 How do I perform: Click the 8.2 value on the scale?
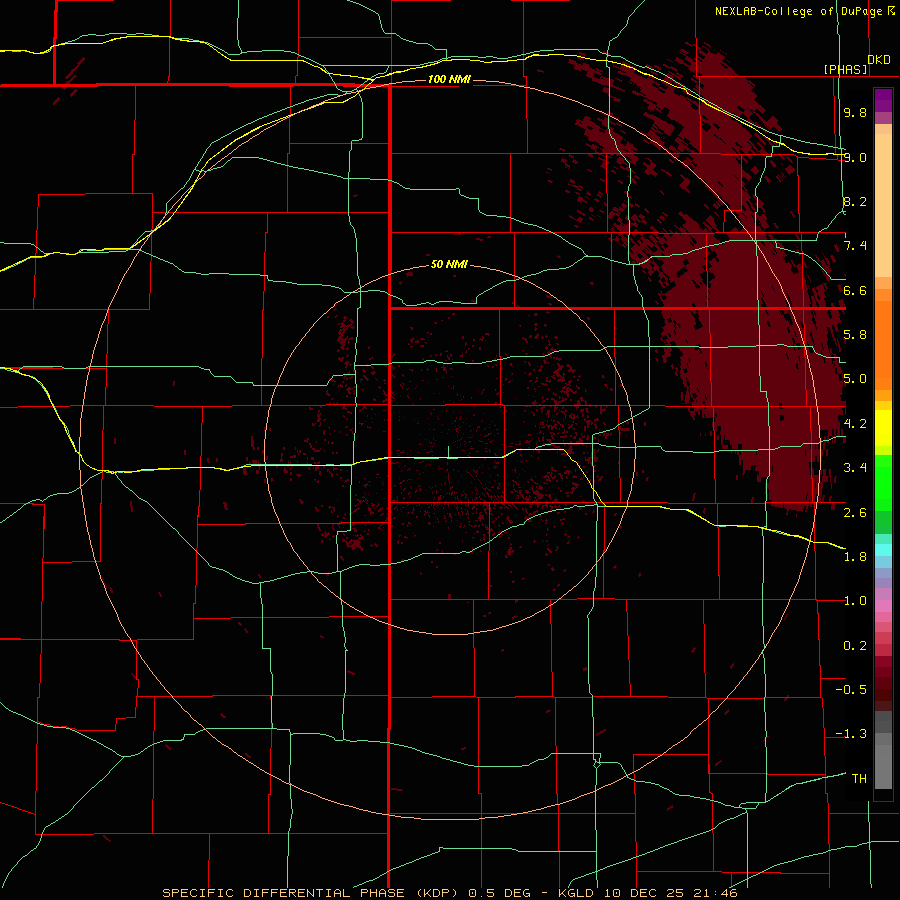[855, 201]
